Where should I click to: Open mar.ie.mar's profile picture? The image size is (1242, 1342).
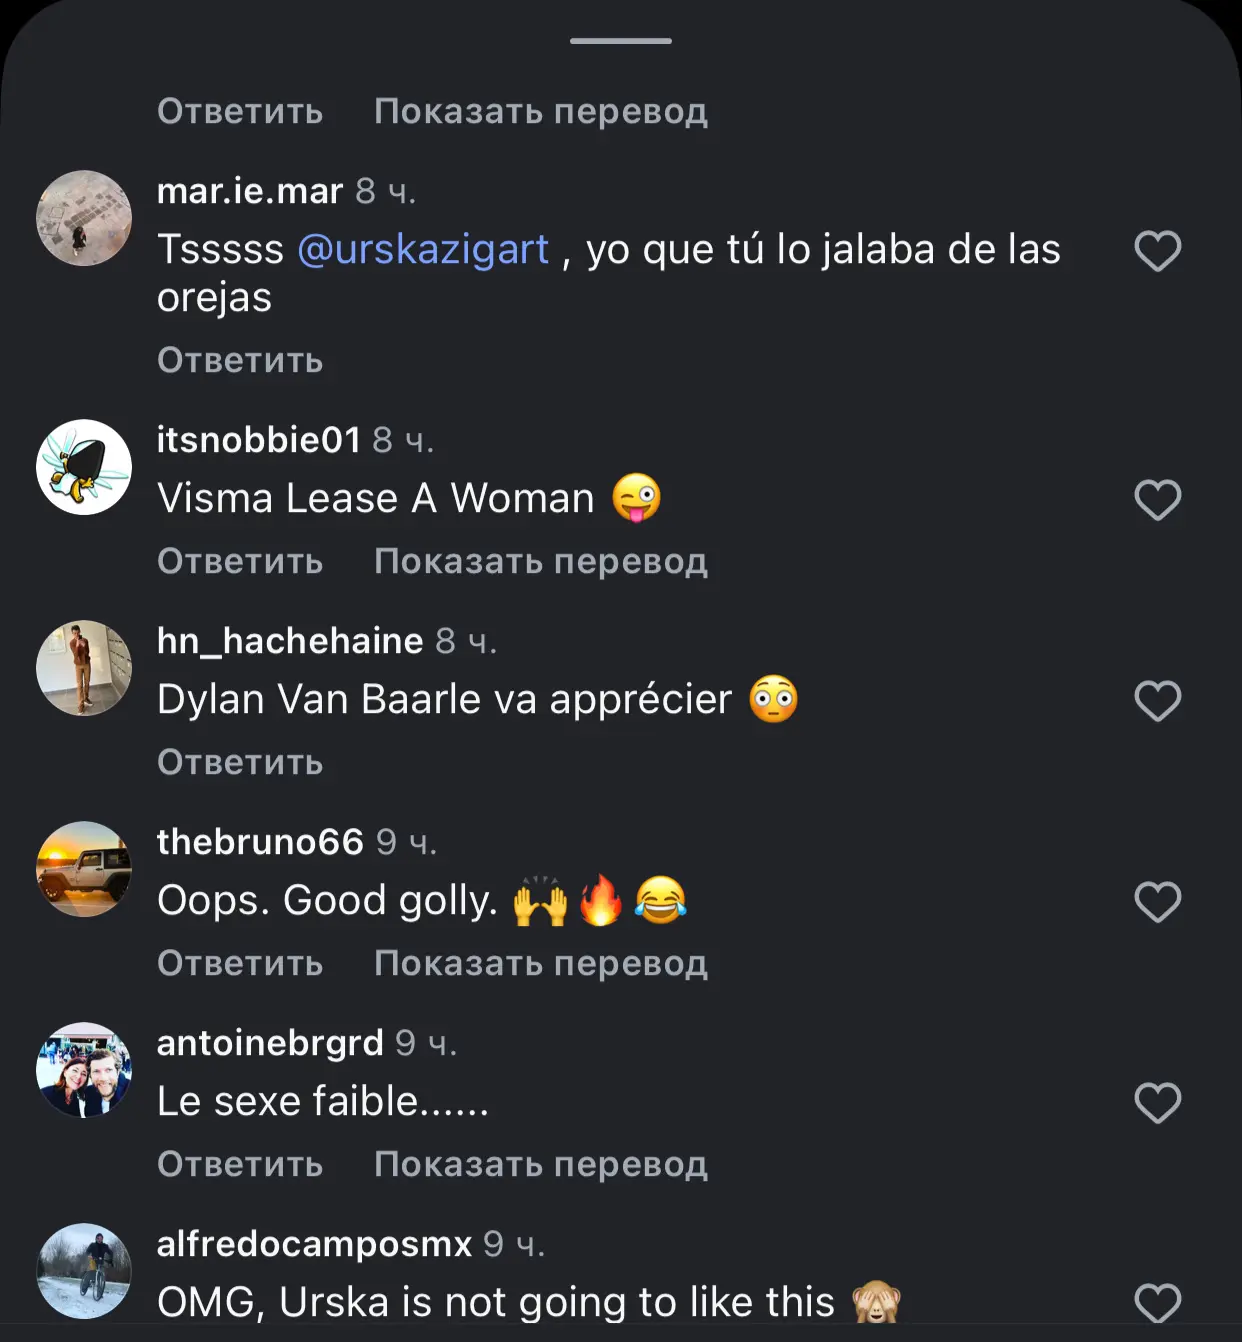coord(84,218)
